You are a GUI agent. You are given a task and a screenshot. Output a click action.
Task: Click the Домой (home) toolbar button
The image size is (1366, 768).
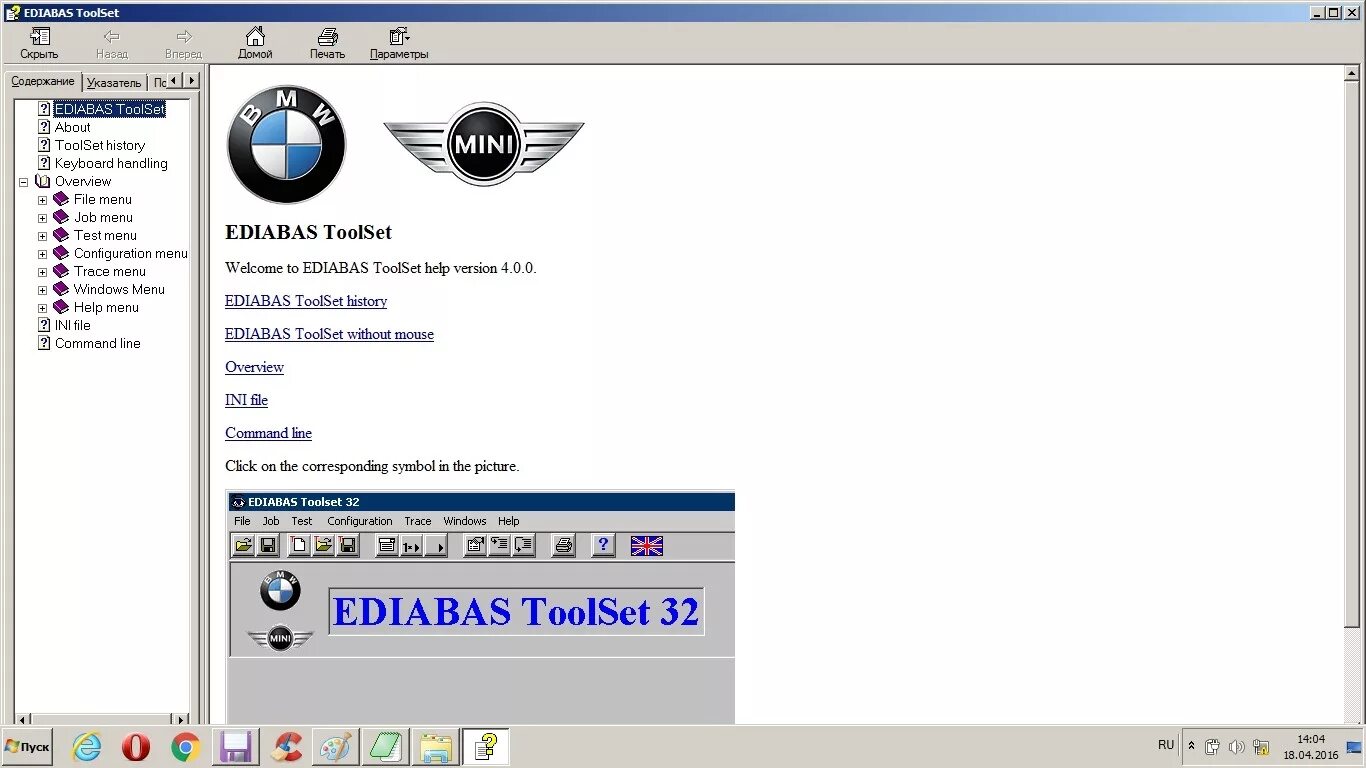[255, 43]
